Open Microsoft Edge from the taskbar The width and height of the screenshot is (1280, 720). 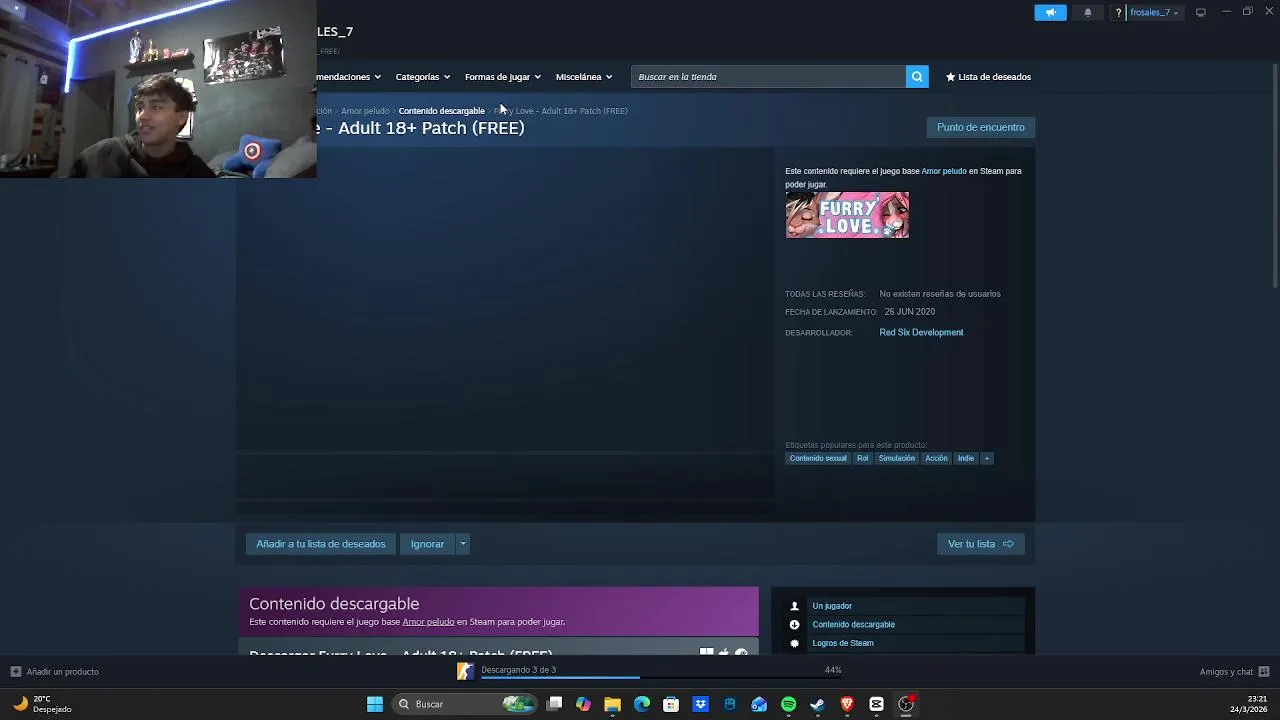tap(642, 704)
